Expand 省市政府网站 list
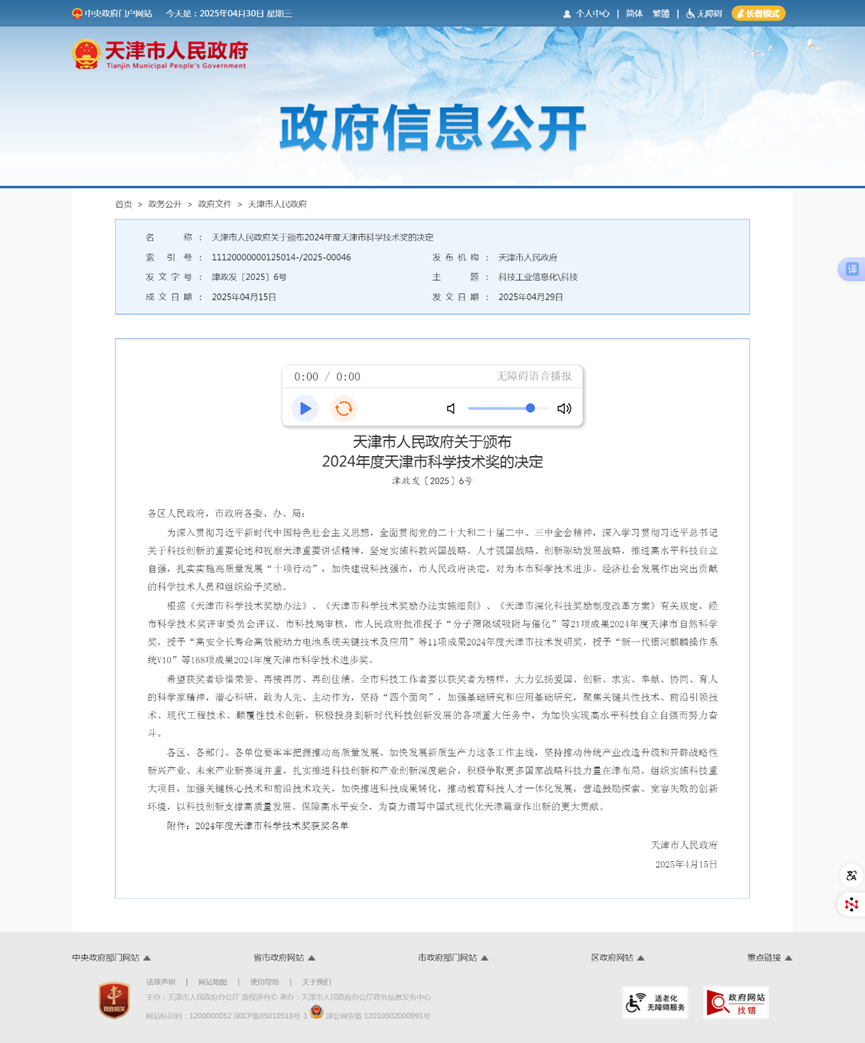The width and height of the screenshot is (865, 1043). coord(284,958)
